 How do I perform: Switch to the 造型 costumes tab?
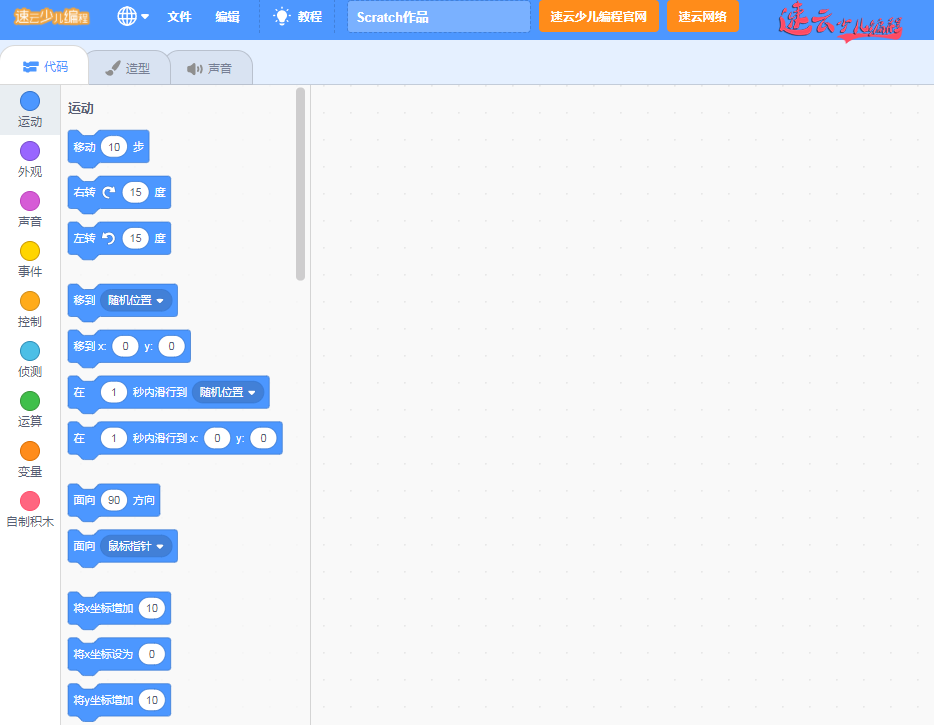128,68
